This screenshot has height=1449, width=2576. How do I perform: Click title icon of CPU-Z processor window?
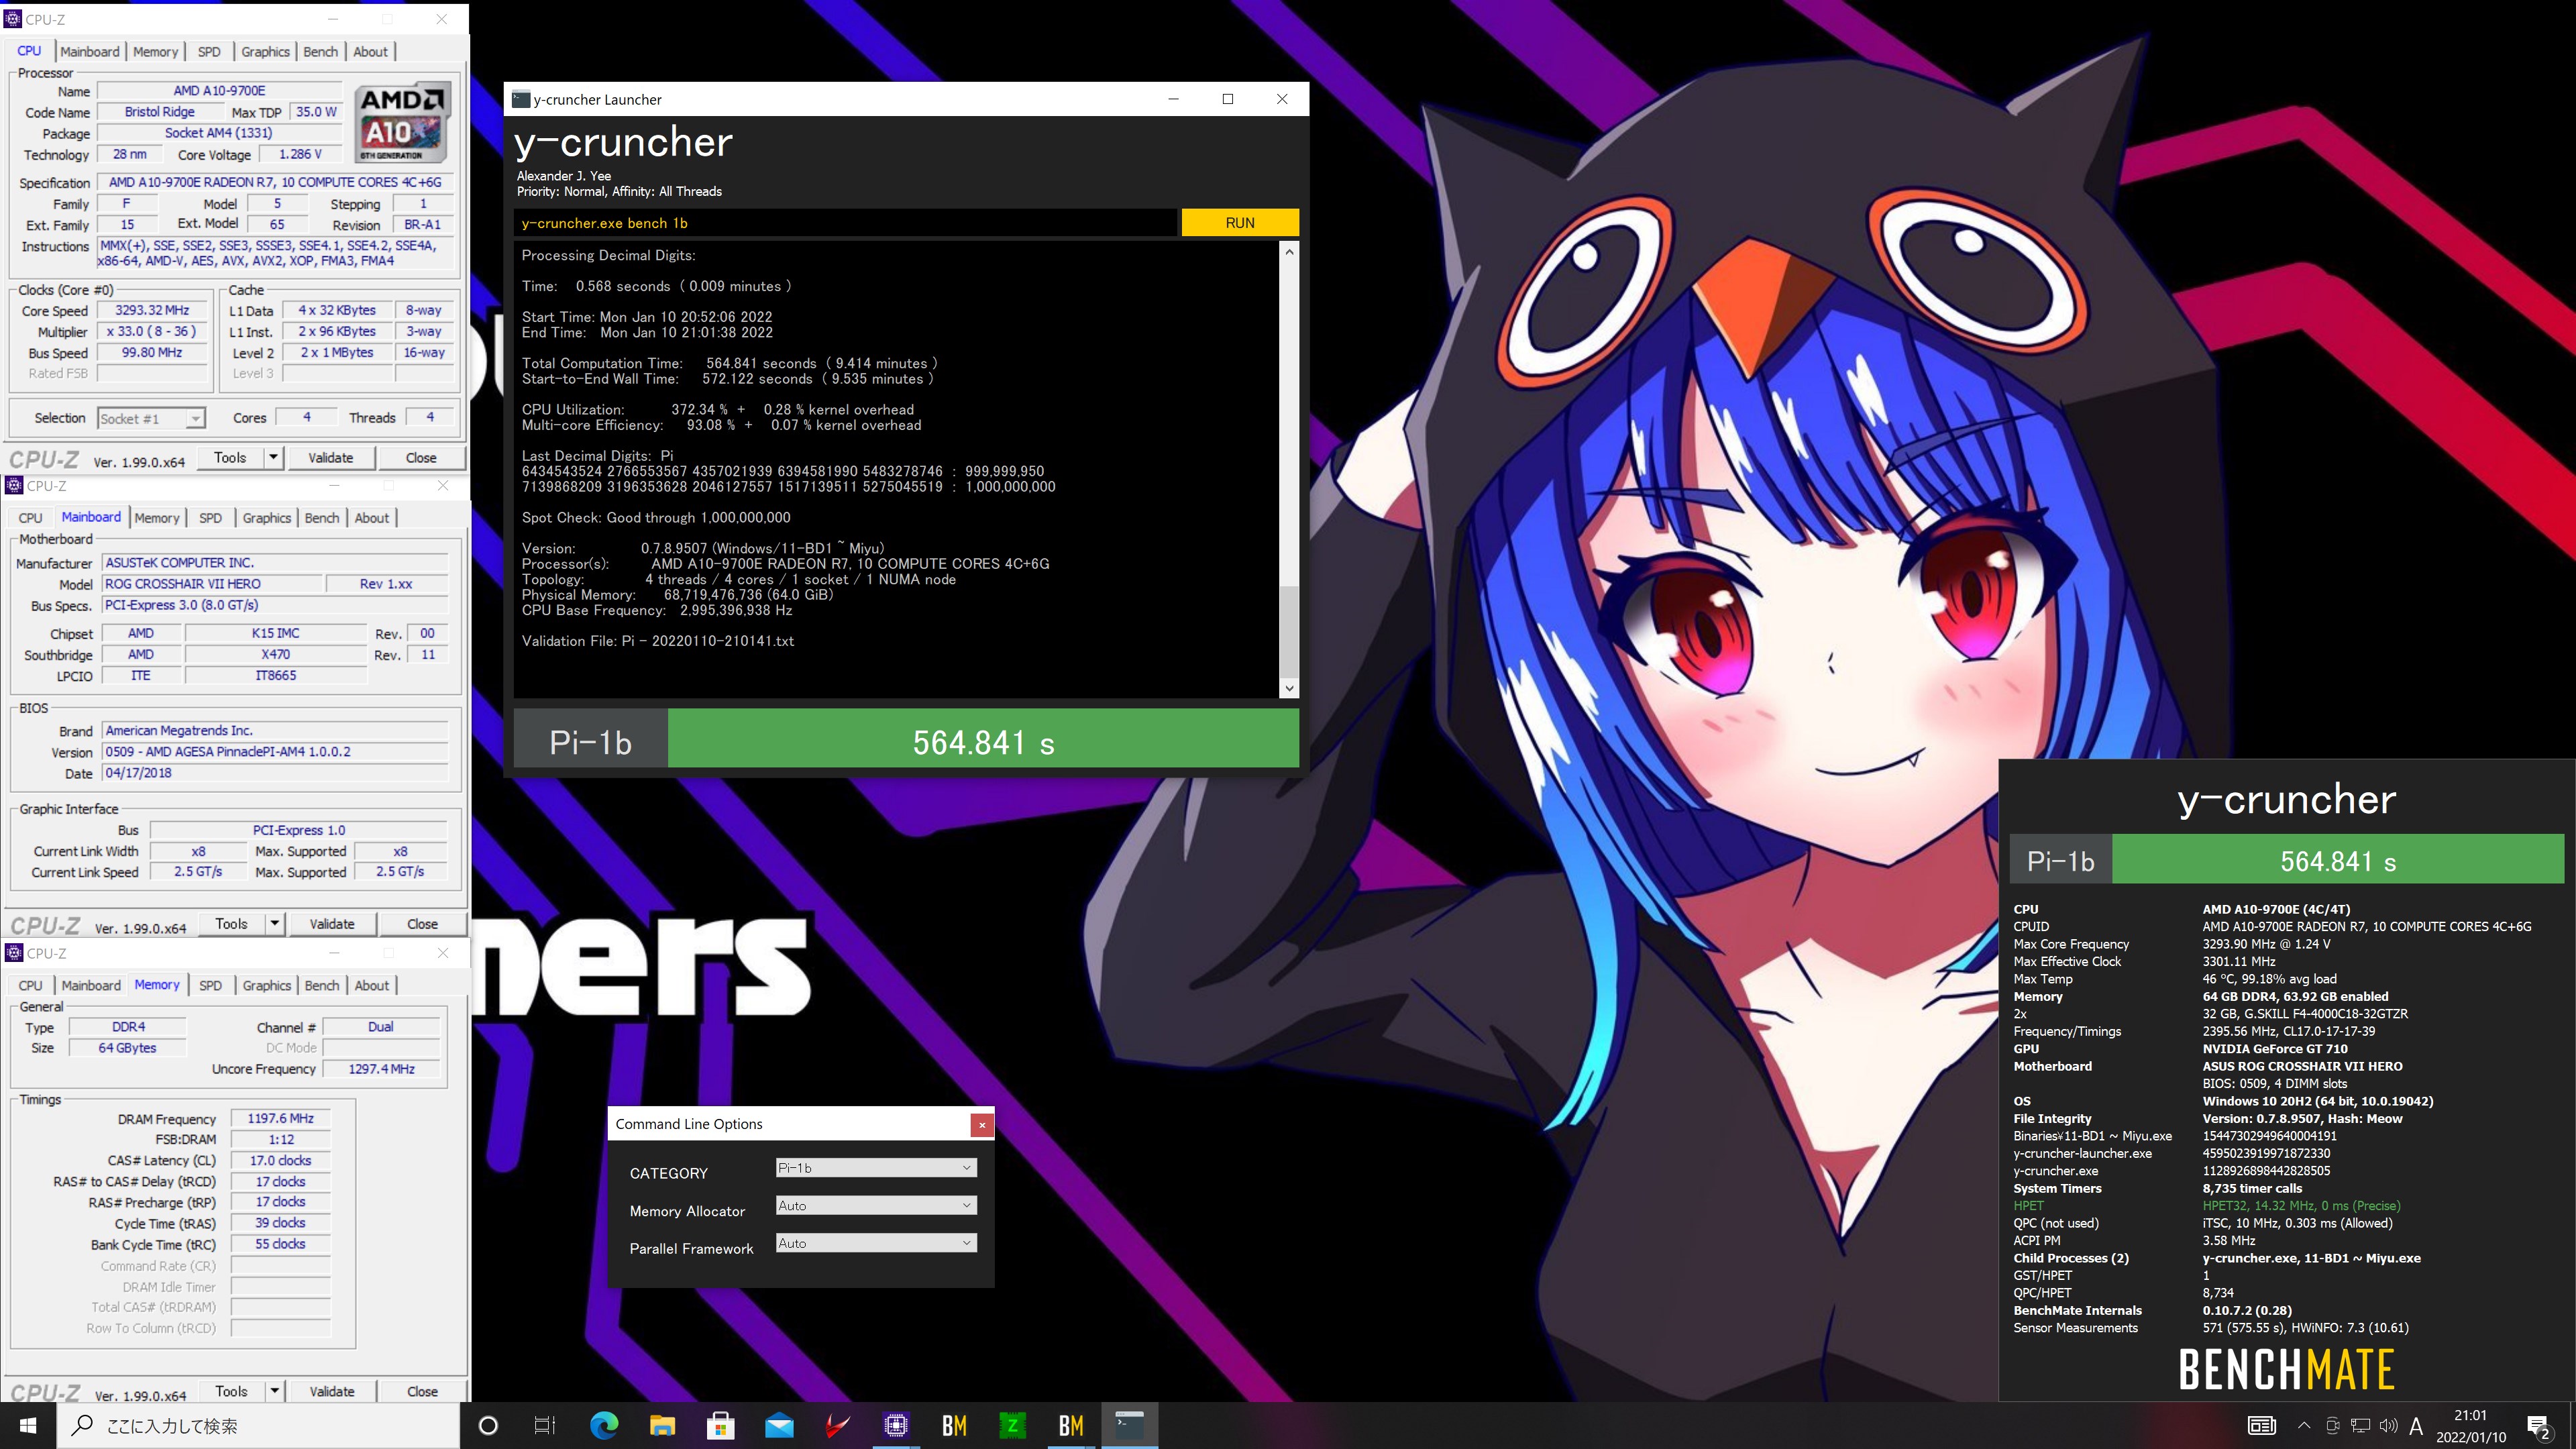click(13, 19)
